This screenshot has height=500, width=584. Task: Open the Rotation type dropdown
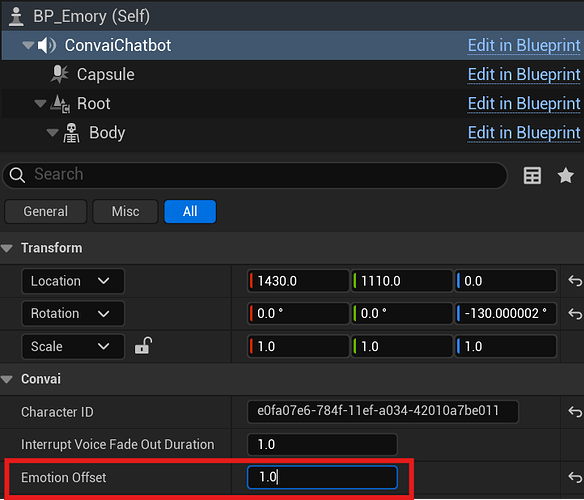click(x=73, y=313)
